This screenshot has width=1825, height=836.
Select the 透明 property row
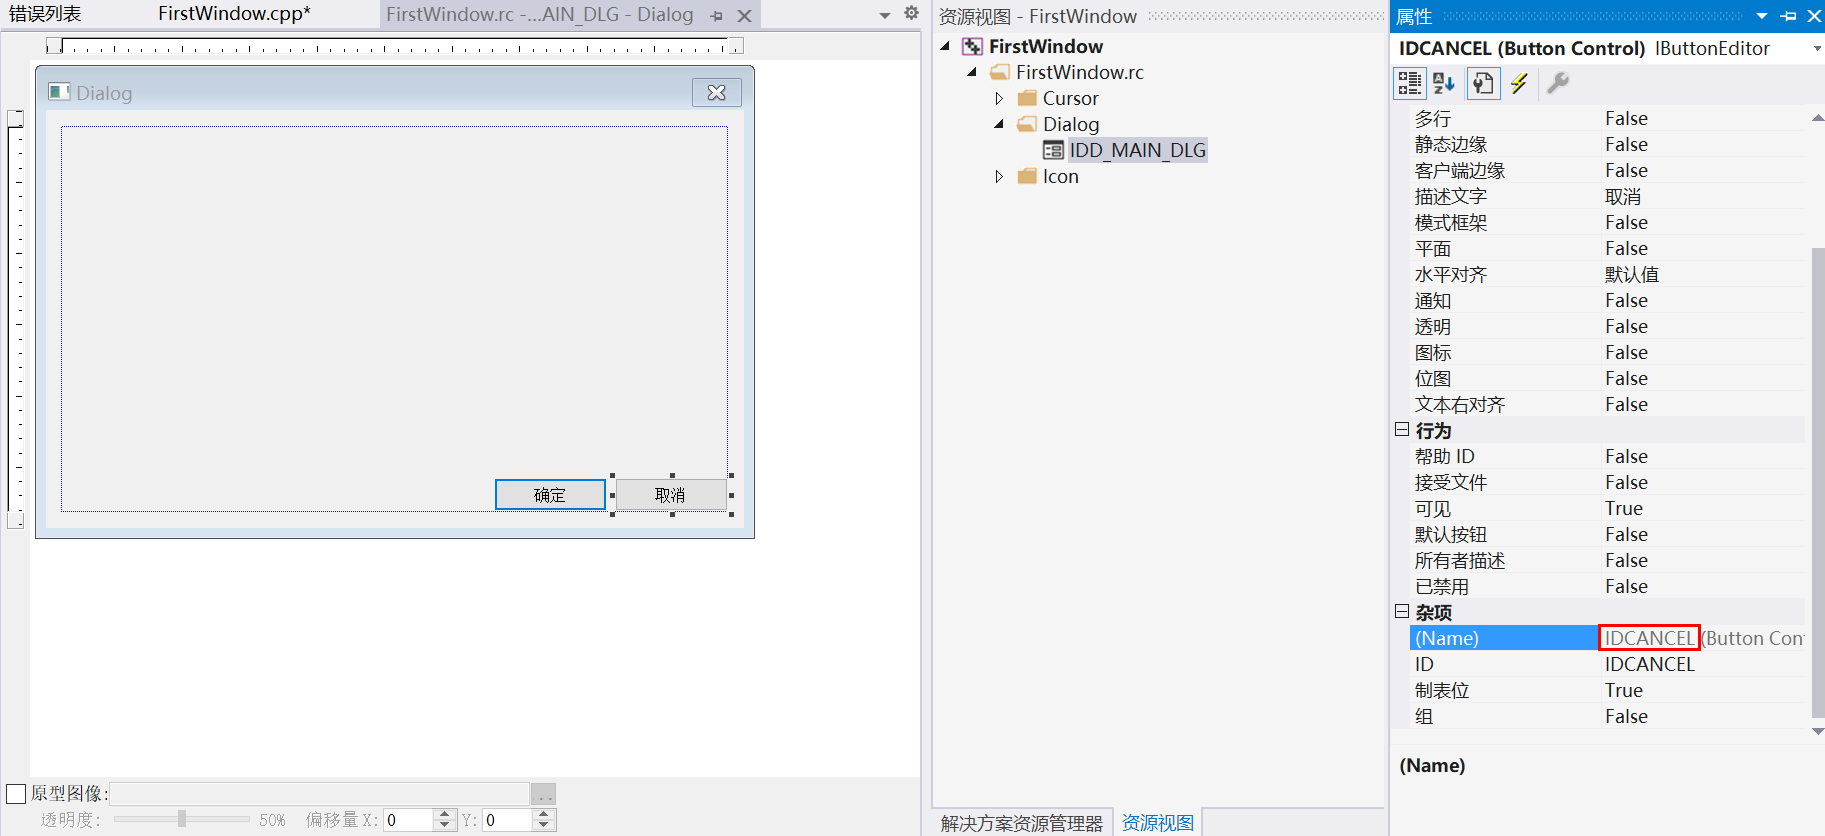(x=1607, y=326)
